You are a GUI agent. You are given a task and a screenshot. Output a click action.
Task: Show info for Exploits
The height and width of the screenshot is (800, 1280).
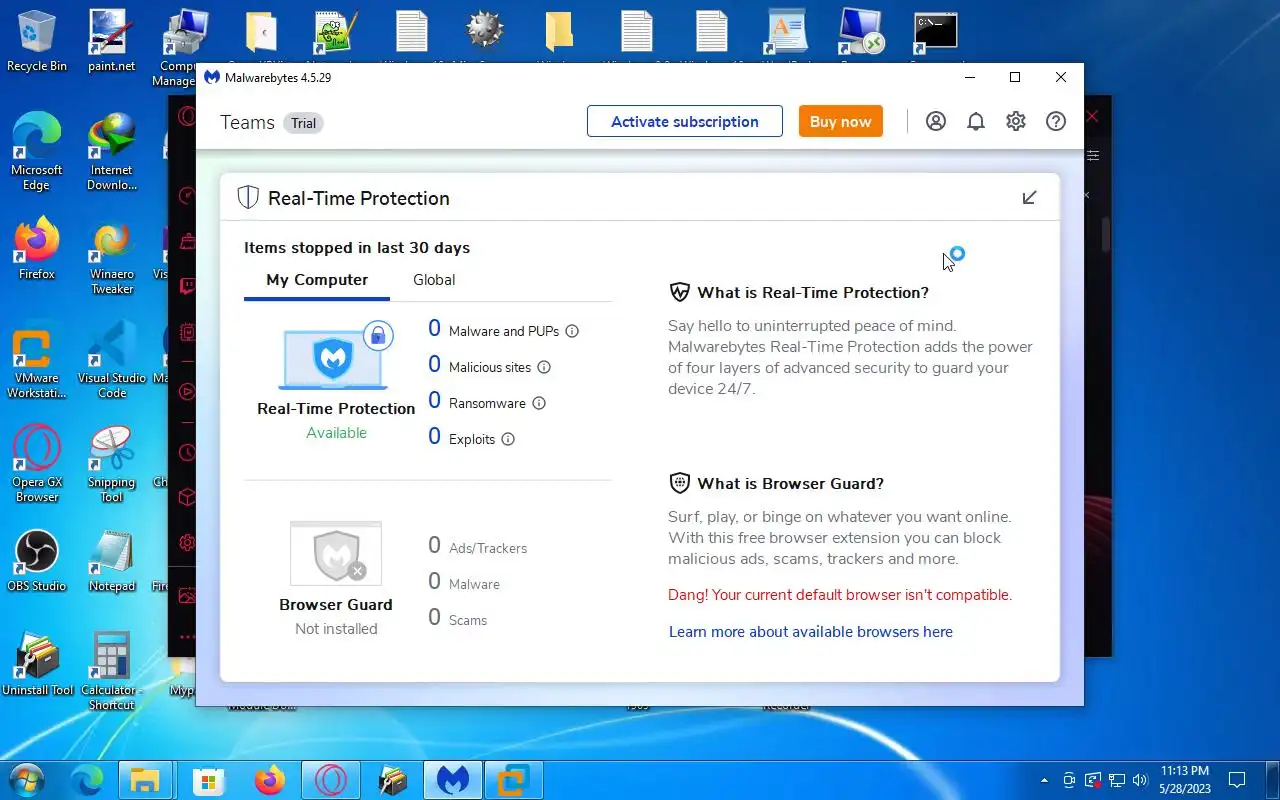point(508,439)
